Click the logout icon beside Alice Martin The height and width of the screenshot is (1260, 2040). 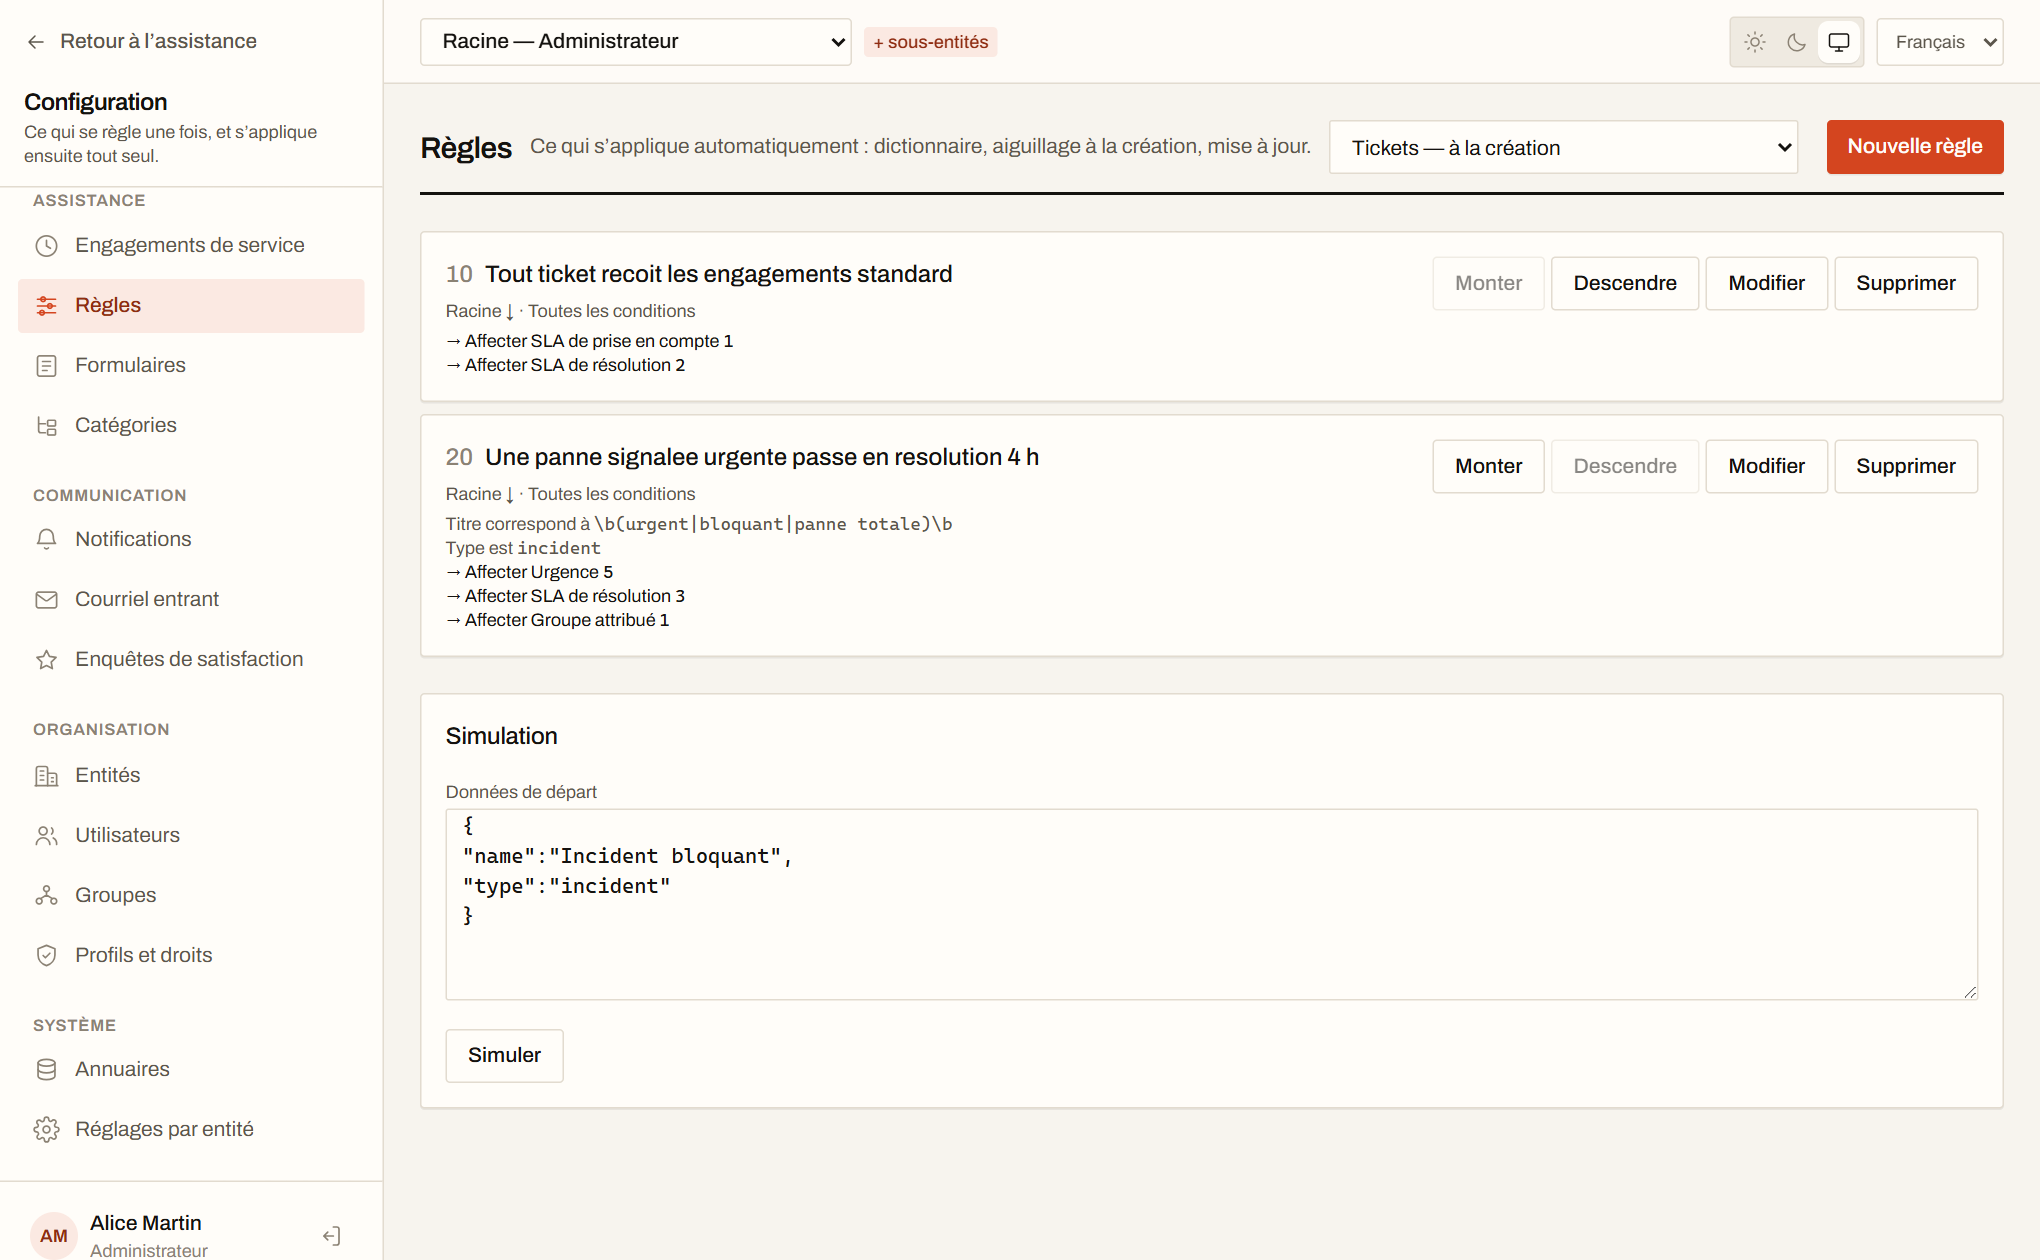point(332,1236)
